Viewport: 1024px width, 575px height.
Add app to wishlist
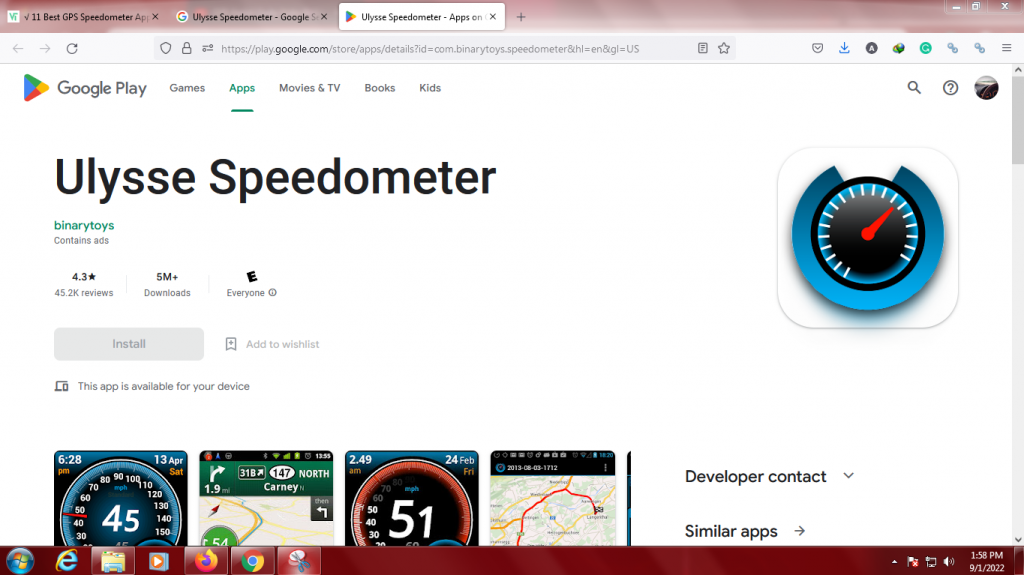[x=272, y=344]
